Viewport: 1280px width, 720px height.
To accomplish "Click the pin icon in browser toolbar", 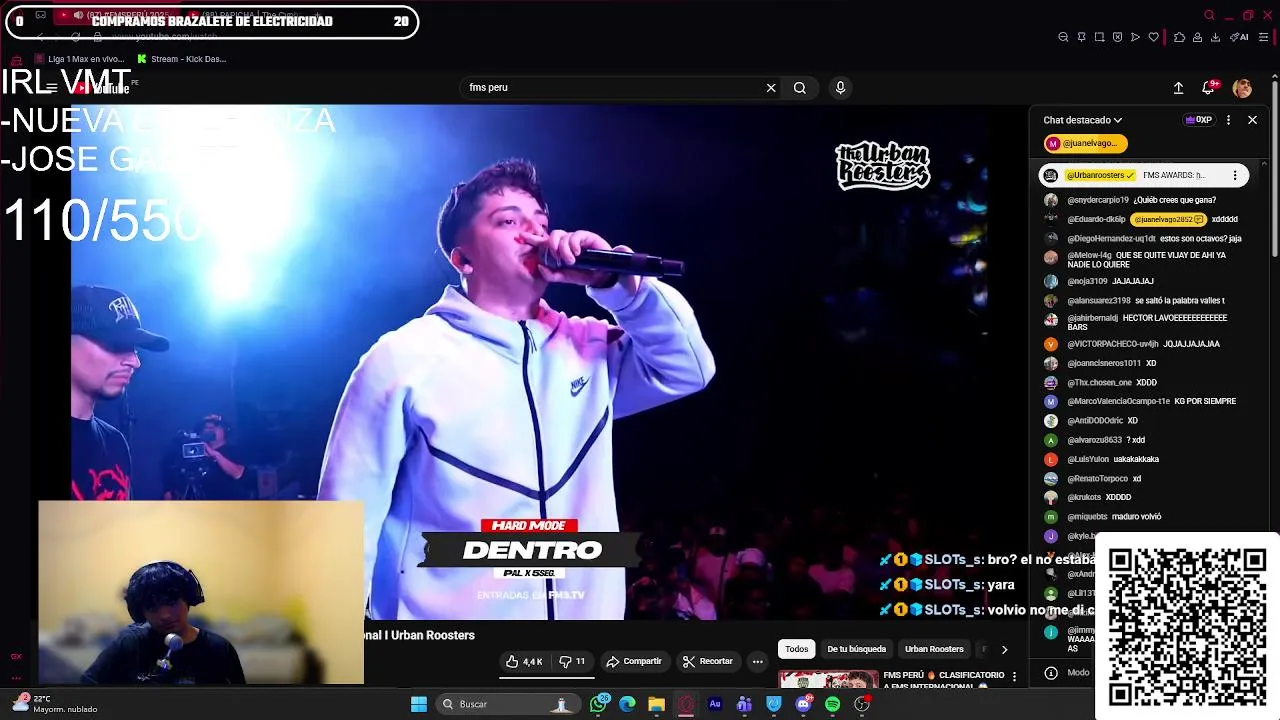I will coord(1081,37).
